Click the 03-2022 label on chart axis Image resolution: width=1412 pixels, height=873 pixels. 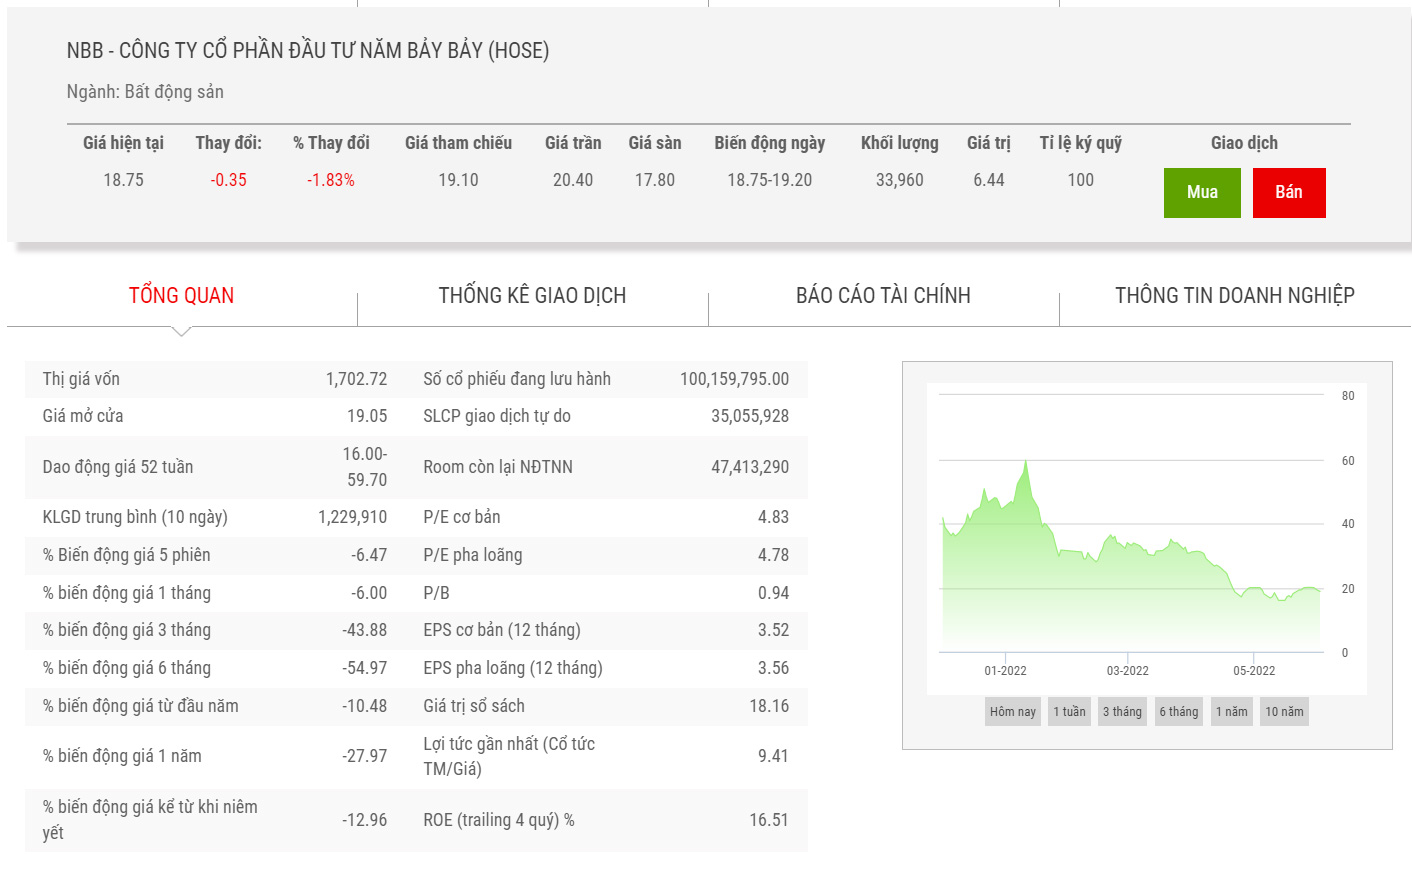[1127, 671]
